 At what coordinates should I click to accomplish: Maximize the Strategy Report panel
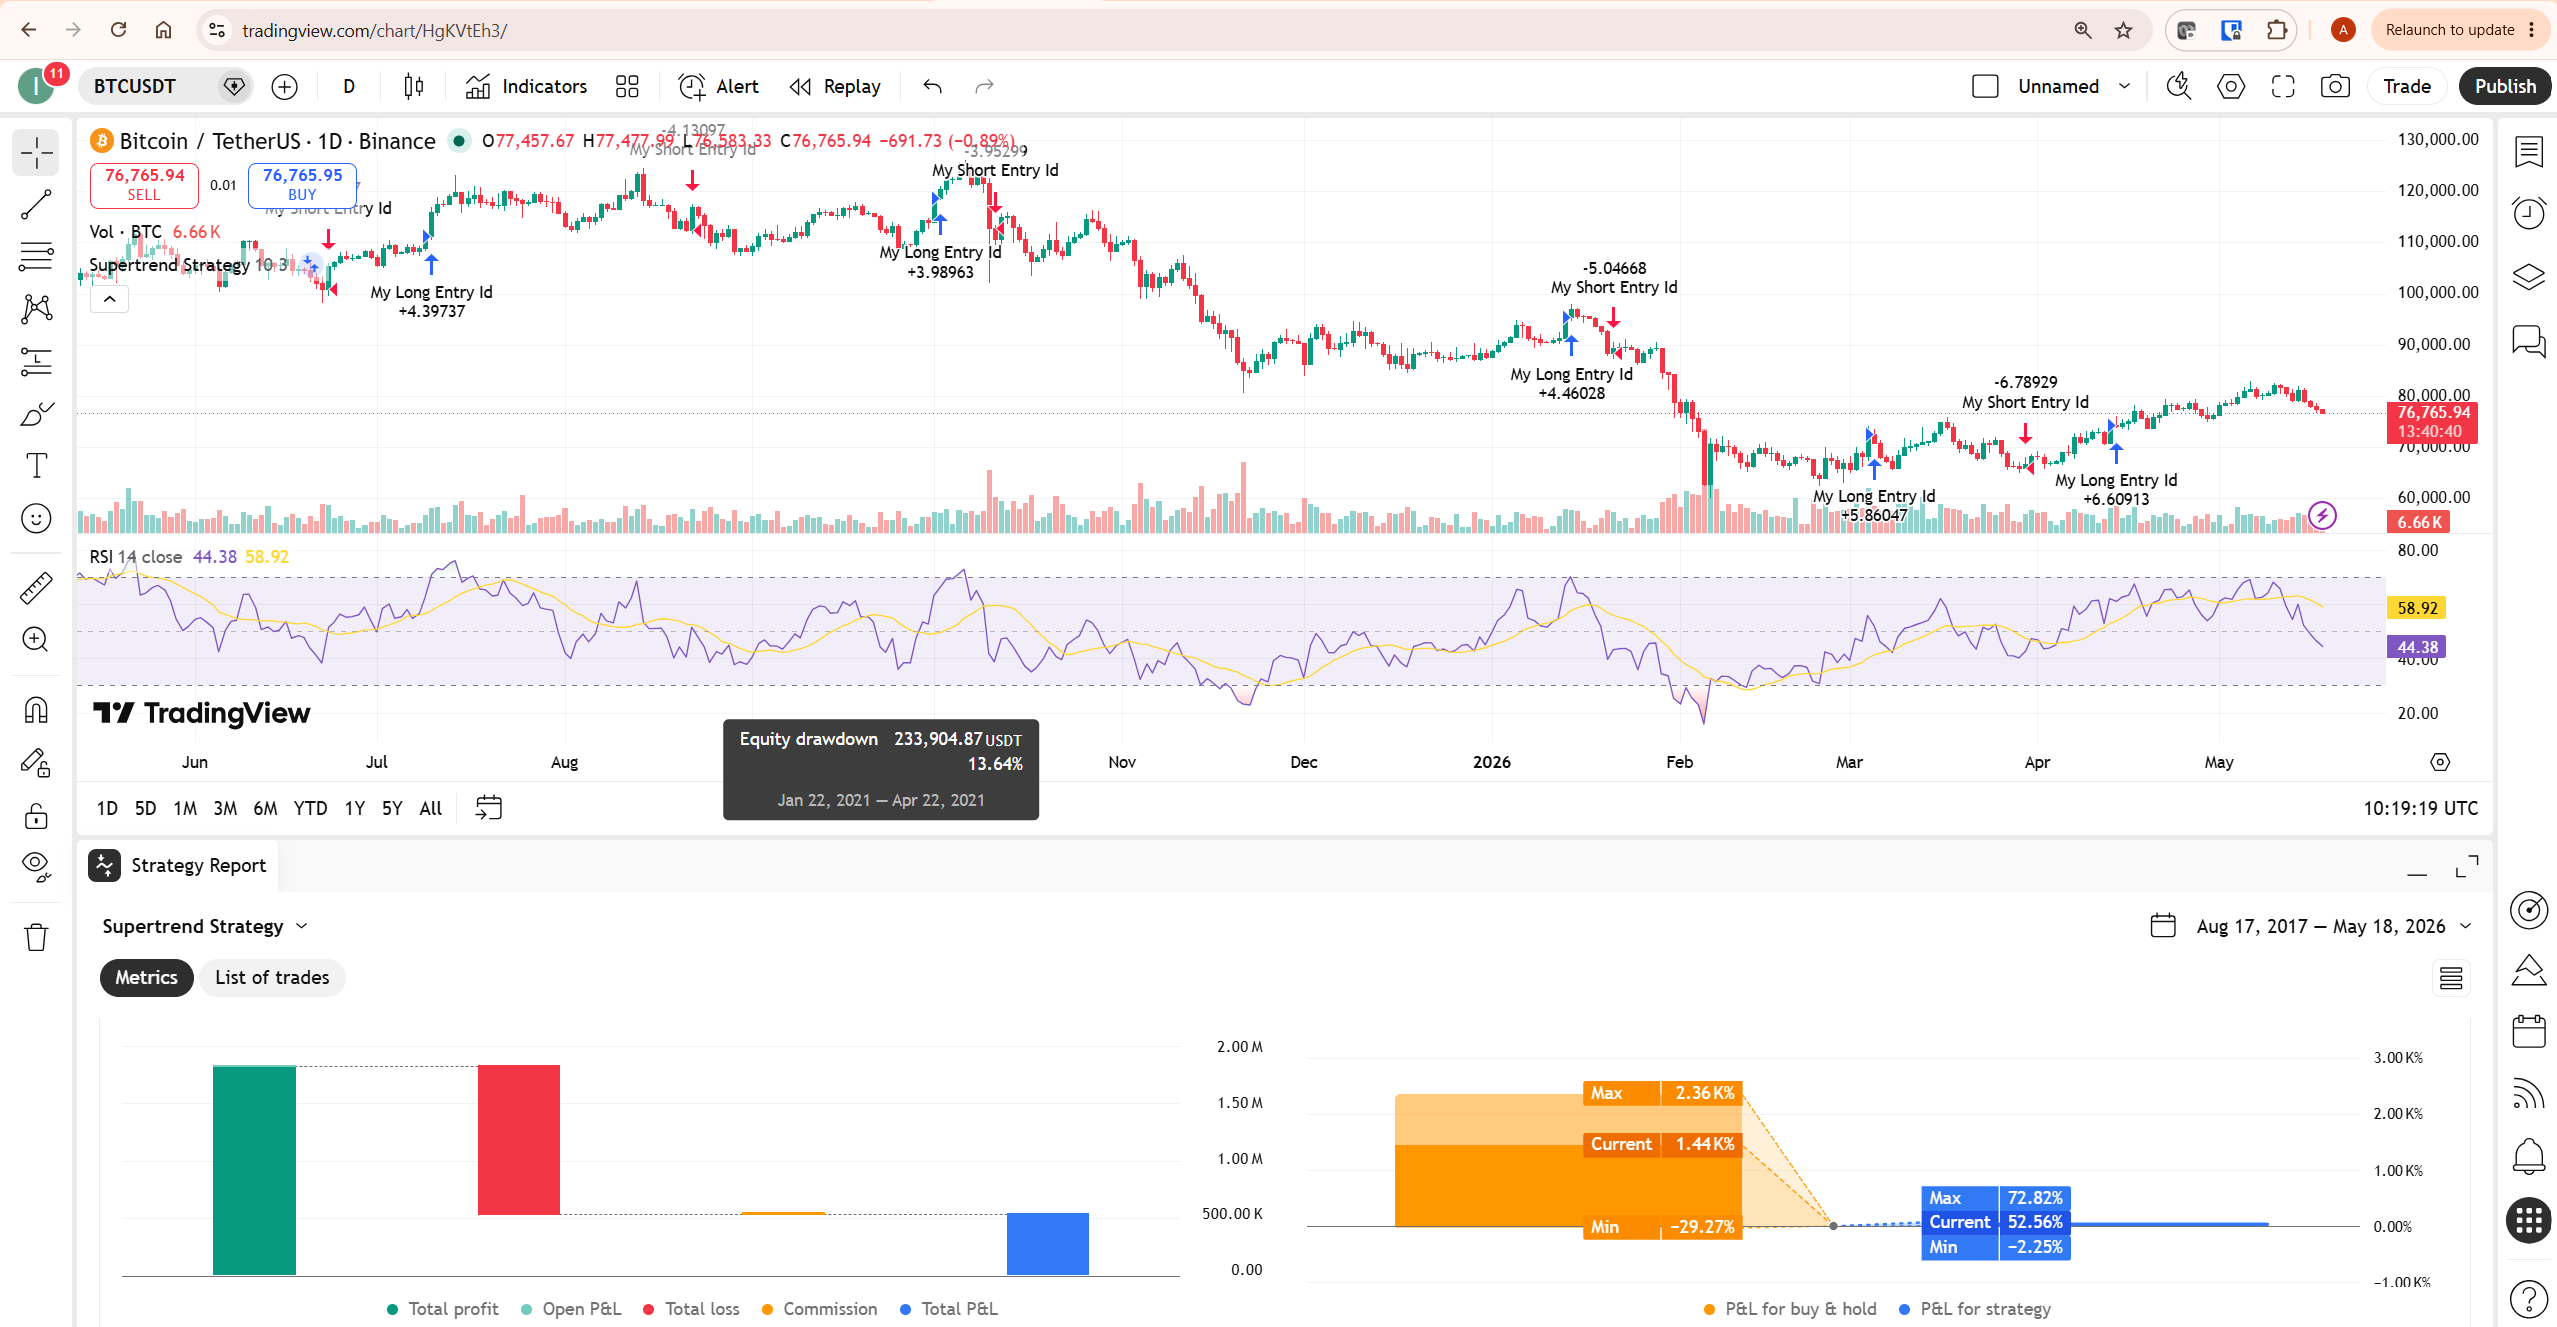pos(2467,867)
